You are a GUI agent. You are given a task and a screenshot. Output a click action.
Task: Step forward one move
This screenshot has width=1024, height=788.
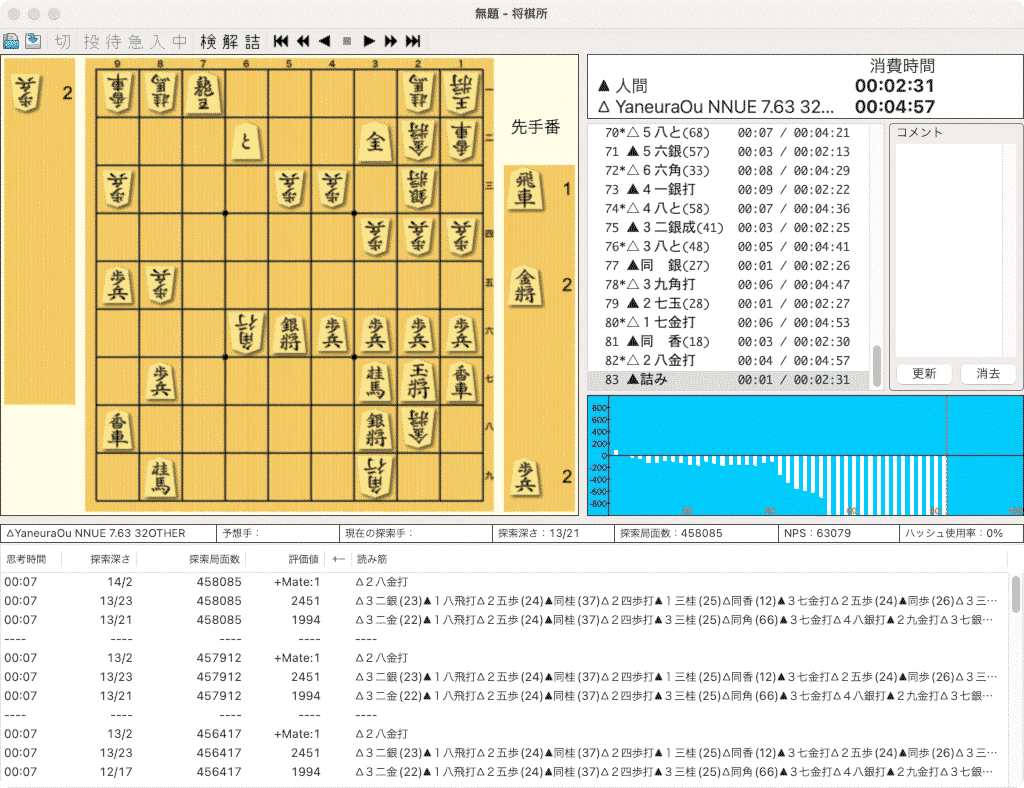click(369, 41)
